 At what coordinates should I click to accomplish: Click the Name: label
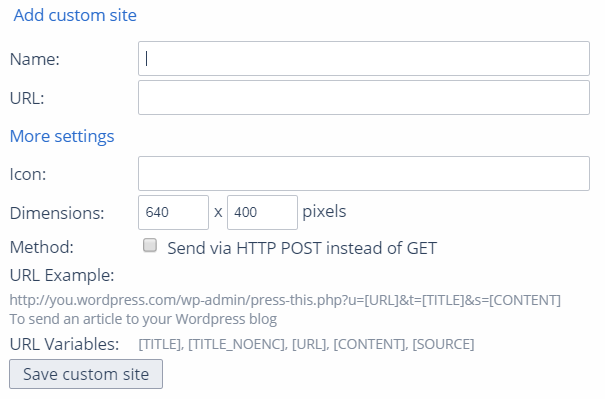35,59
